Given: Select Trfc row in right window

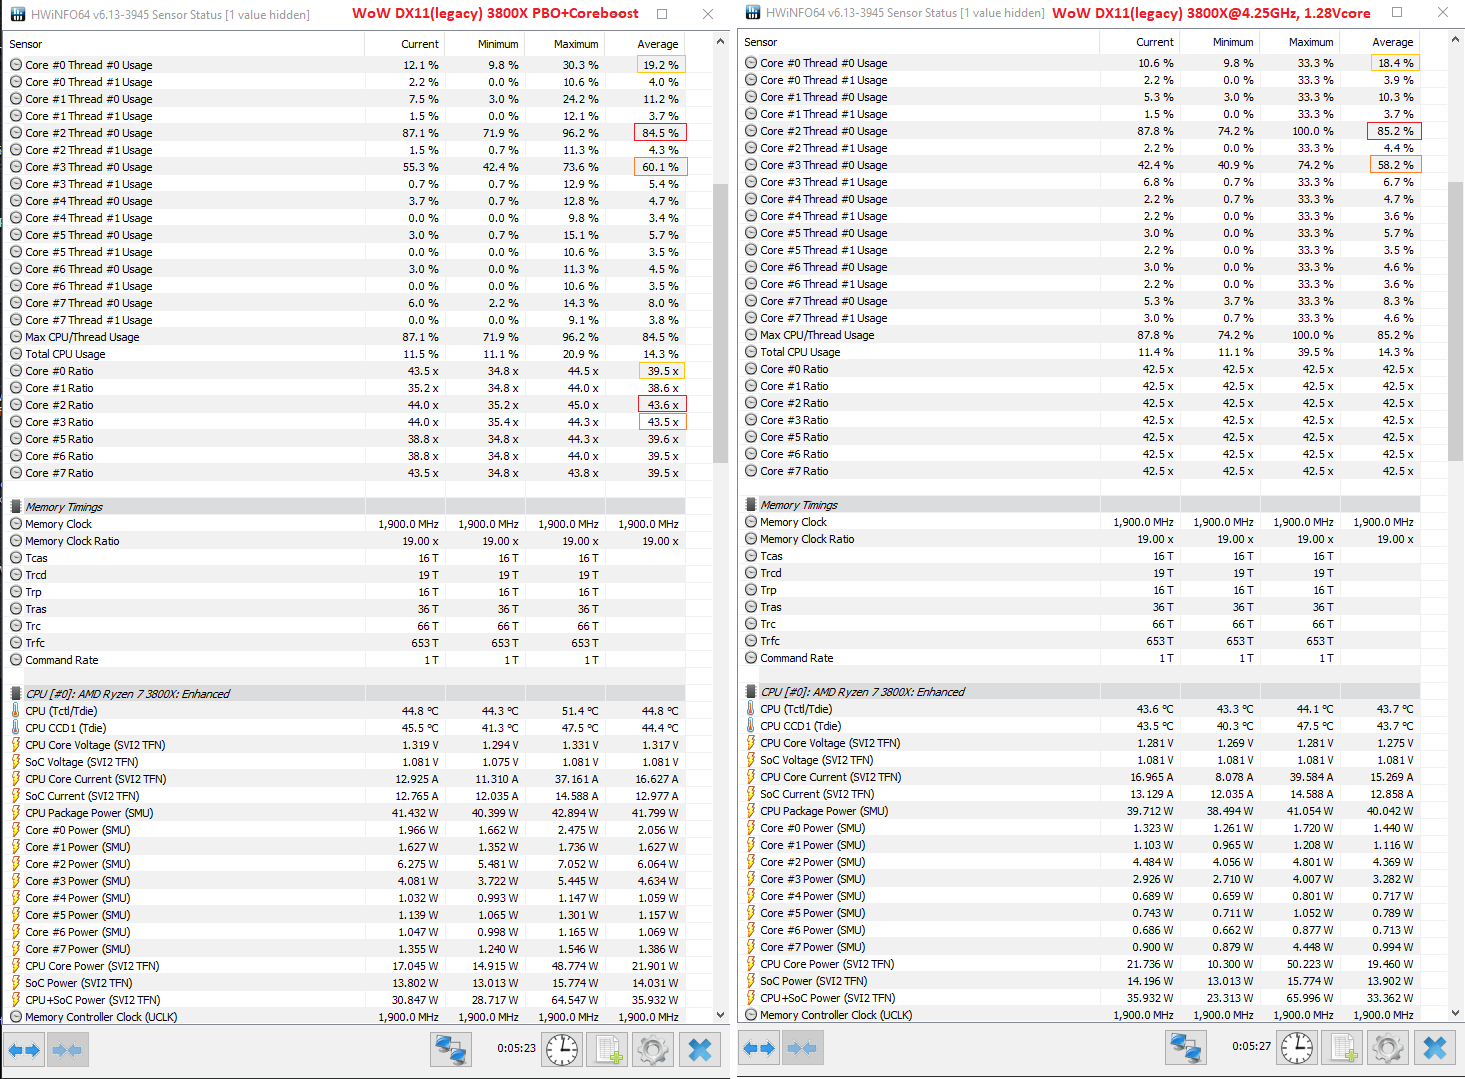Looking at the screenshot, I should point(1080,641).
